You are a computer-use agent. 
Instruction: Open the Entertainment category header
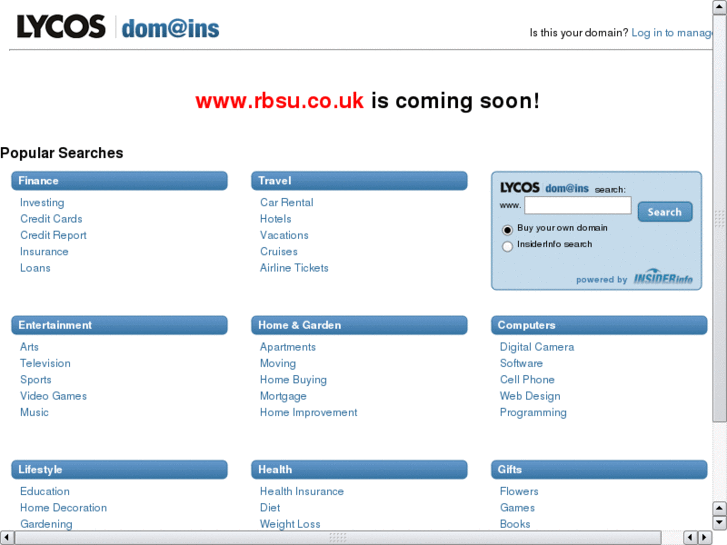119,325
